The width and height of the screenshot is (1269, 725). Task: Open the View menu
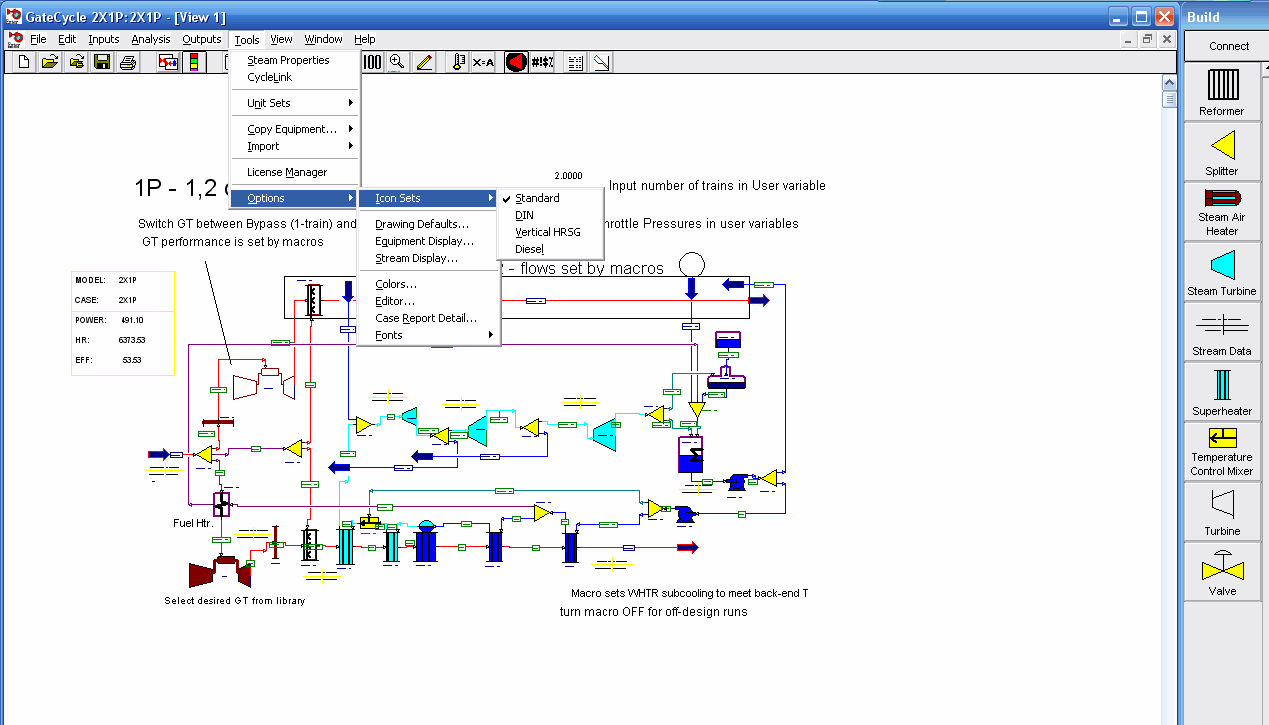(282, 39)
